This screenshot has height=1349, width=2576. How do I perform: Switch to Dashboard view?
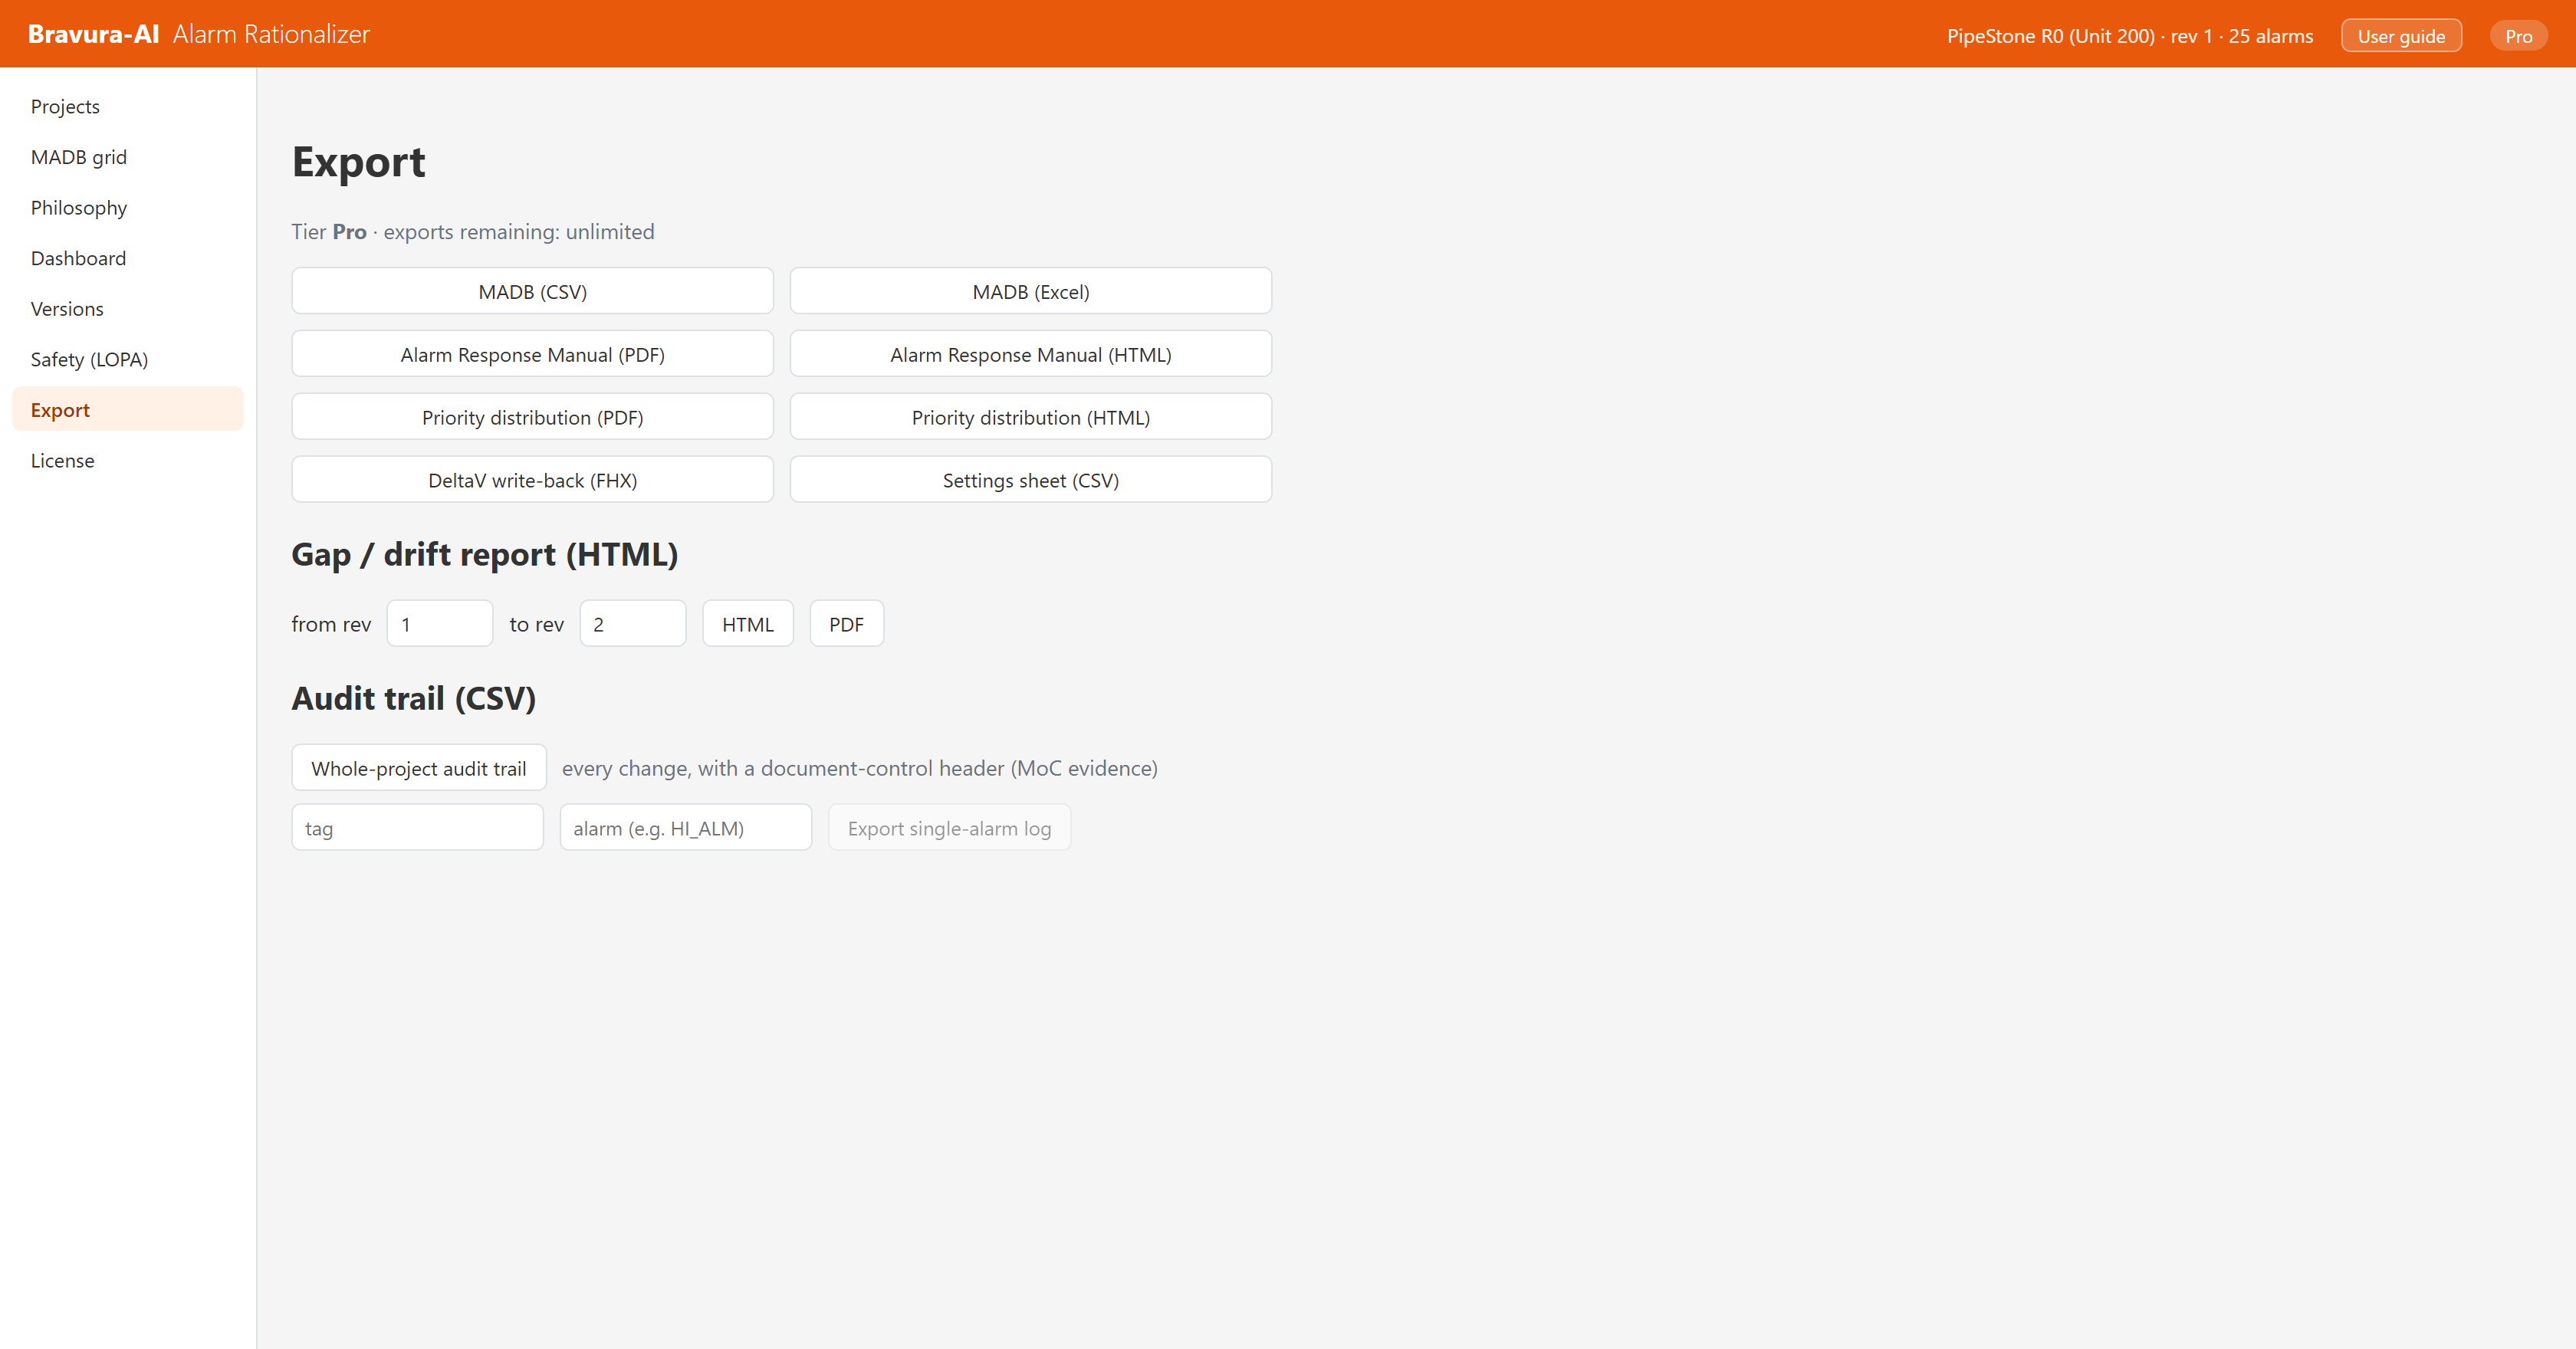click(128, 258)
